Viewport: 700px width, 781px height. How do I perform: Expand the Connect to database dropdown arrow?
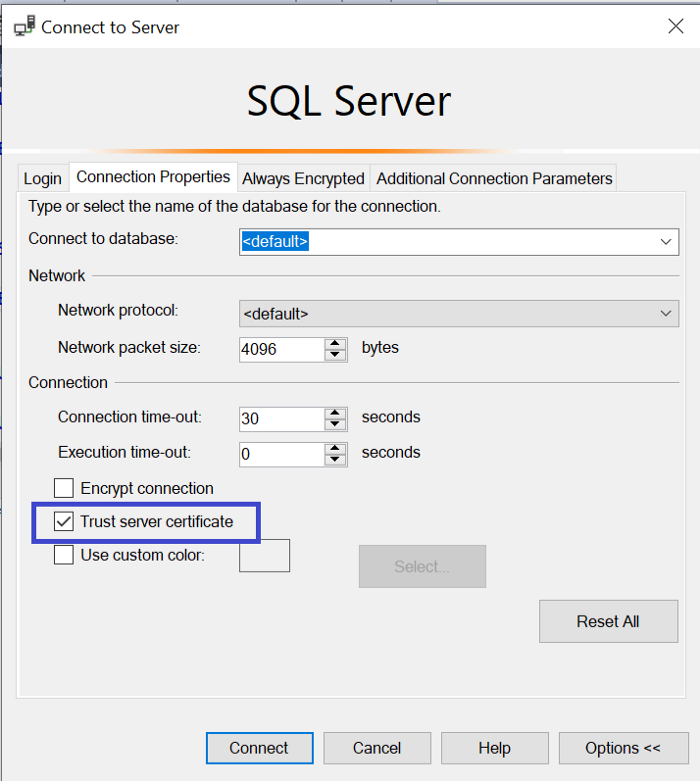(666, 242)
